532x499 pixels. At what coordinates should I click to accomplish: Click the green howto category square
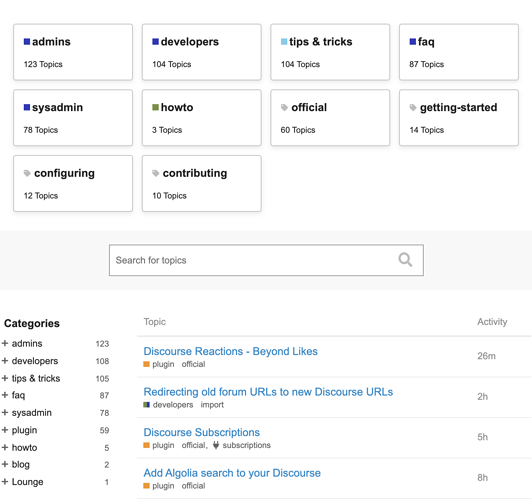[x=155, y=107]
